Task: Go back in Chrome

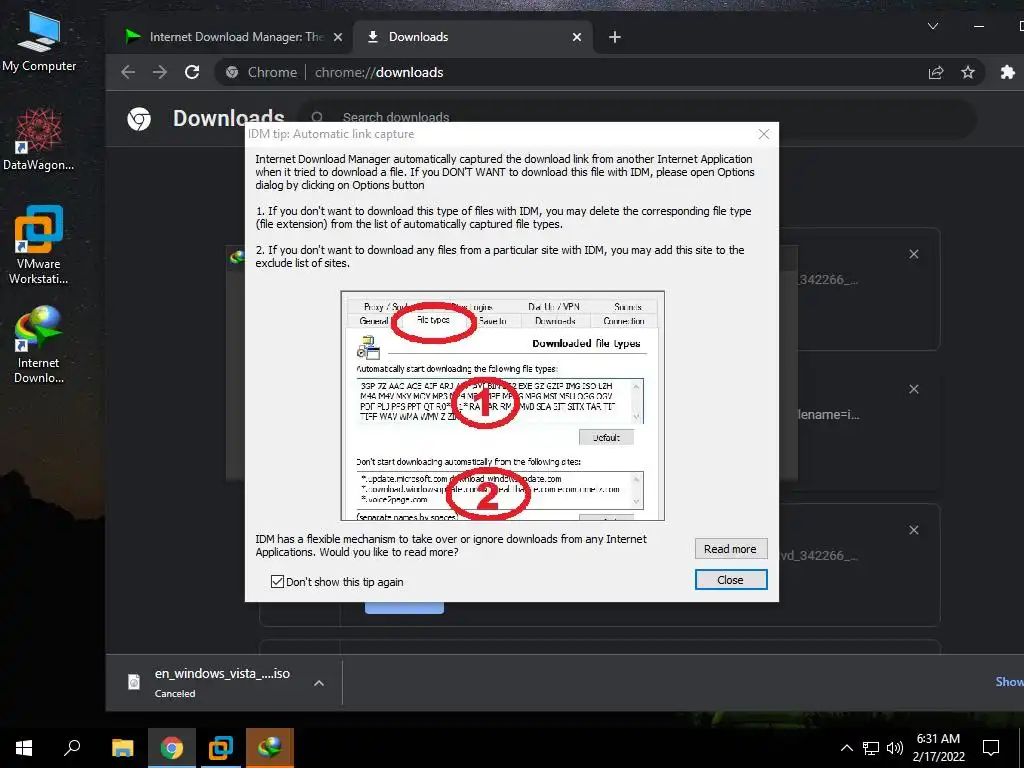Action: pyautogui.click(x=128, y=72)
